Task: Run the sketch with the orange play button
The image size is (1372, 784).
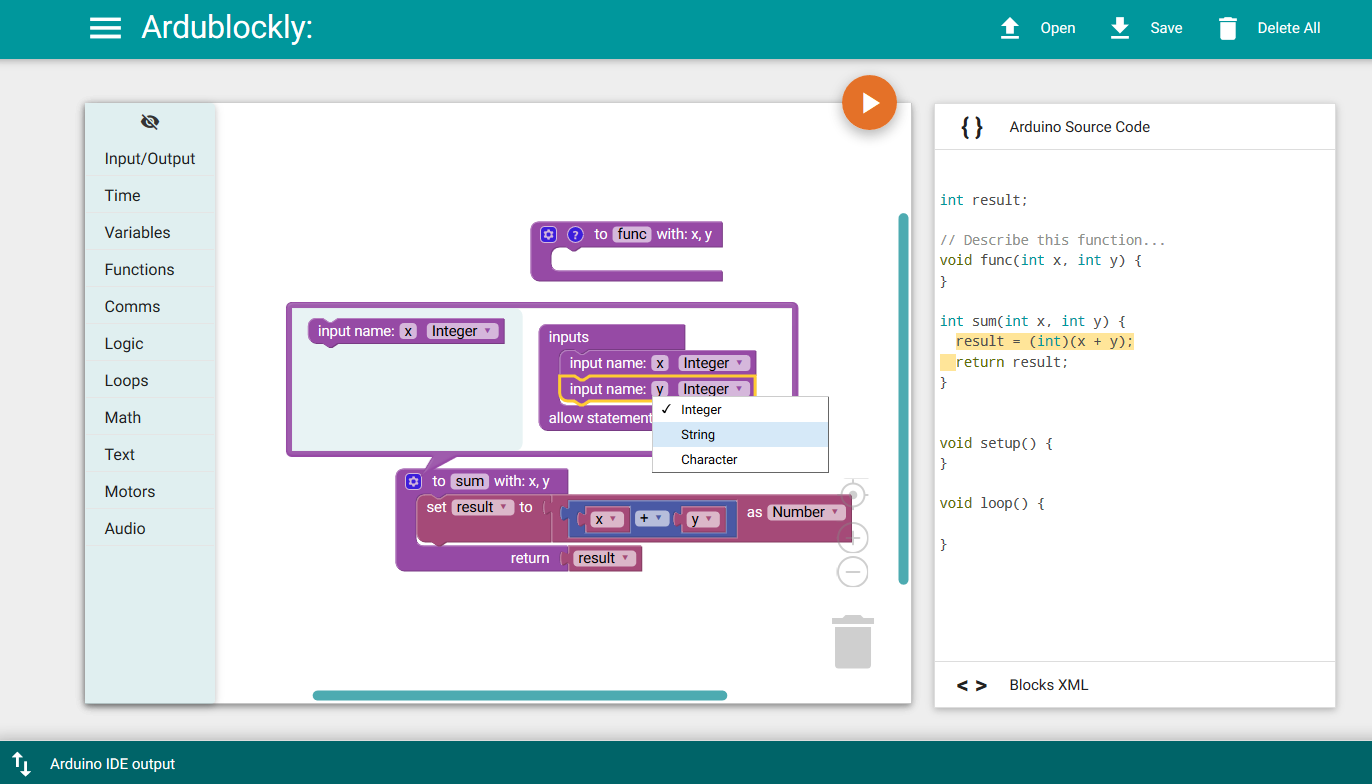Action: (869, 102)
